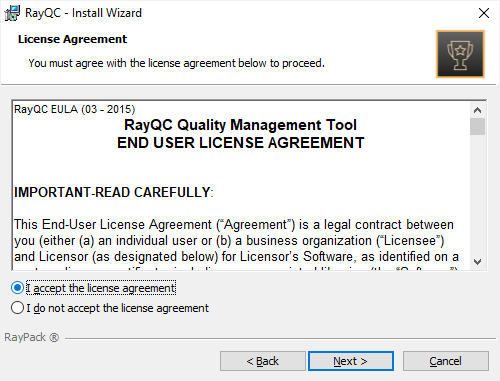
Task: Click the "END USER LICENSE AGREEMENT" heading
Action: pos(241,143)
